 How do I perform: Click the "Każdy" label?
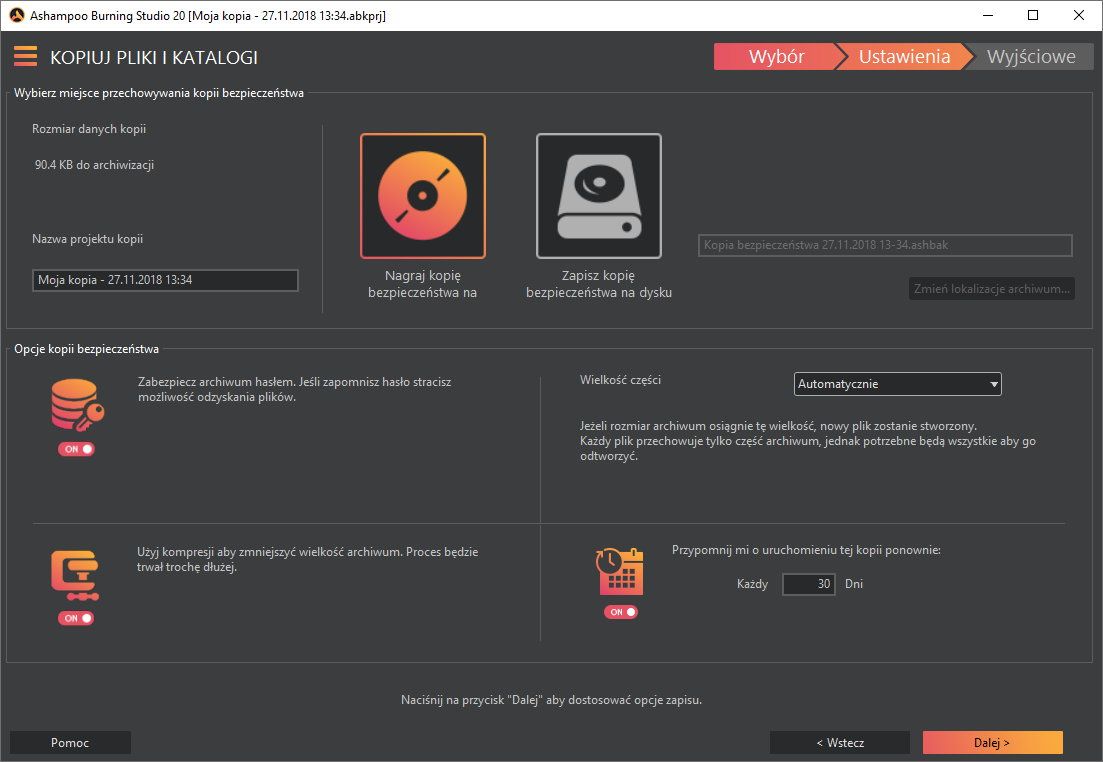pos(752,584)
